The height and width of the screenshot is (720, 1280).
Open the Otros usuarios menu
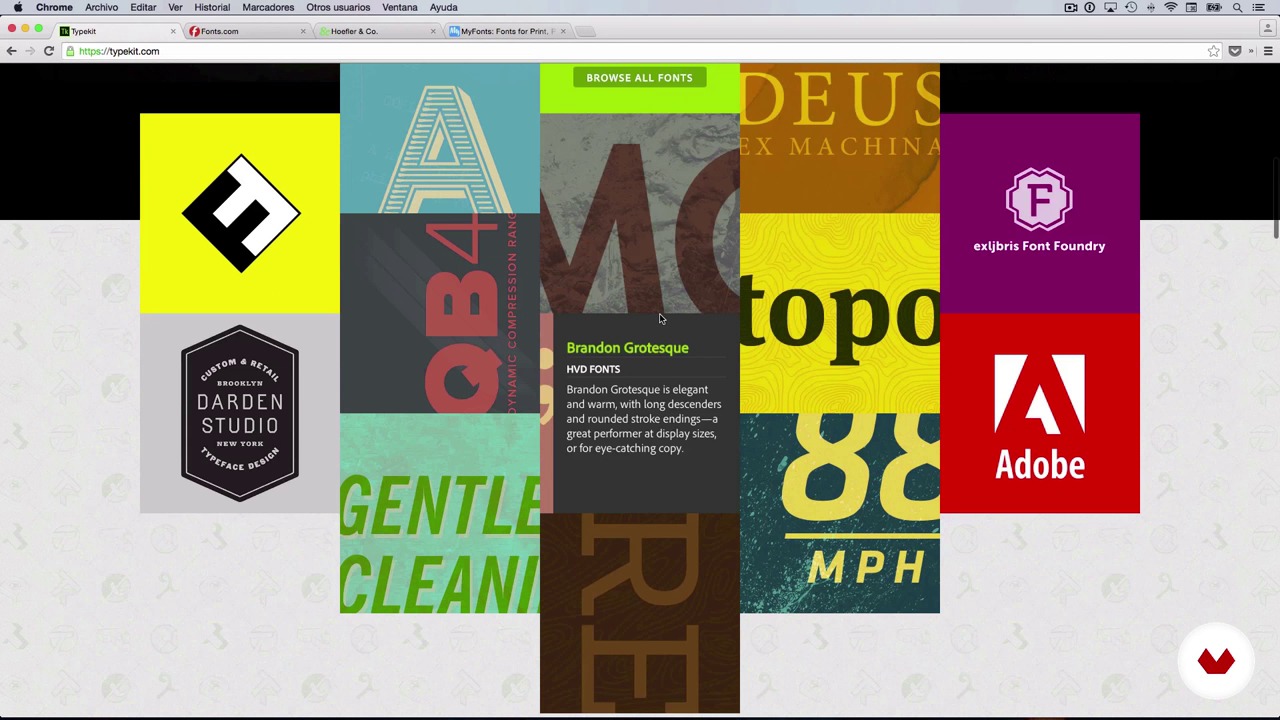click(x=338, y=7)
